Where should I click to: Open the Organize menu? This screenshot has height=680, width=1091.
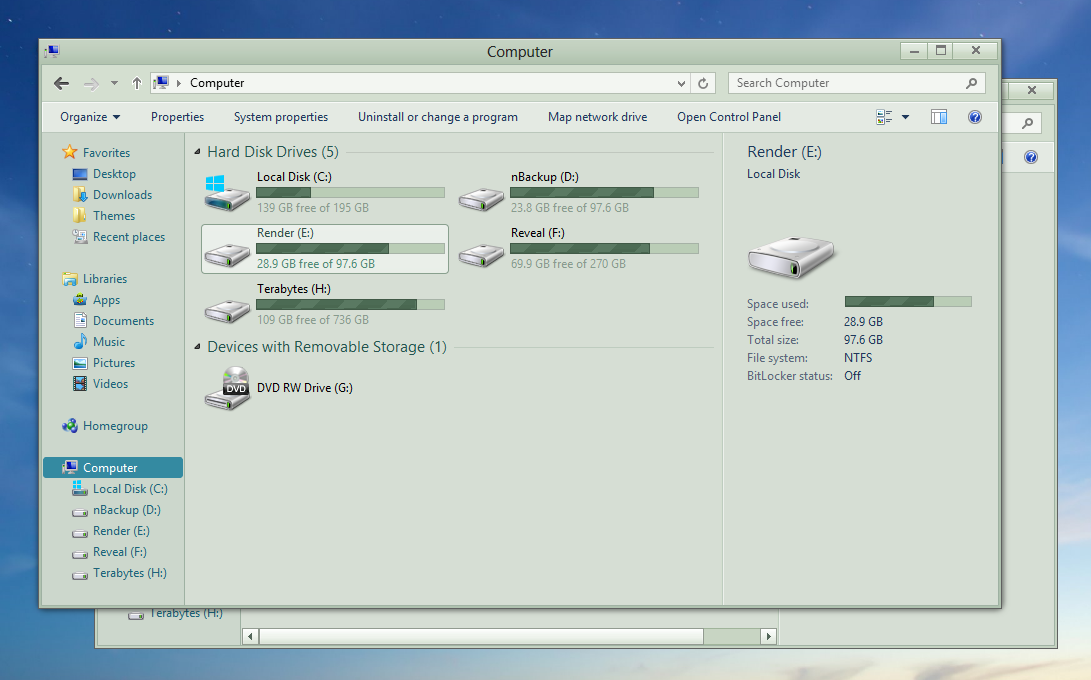[x=89, y=117]
